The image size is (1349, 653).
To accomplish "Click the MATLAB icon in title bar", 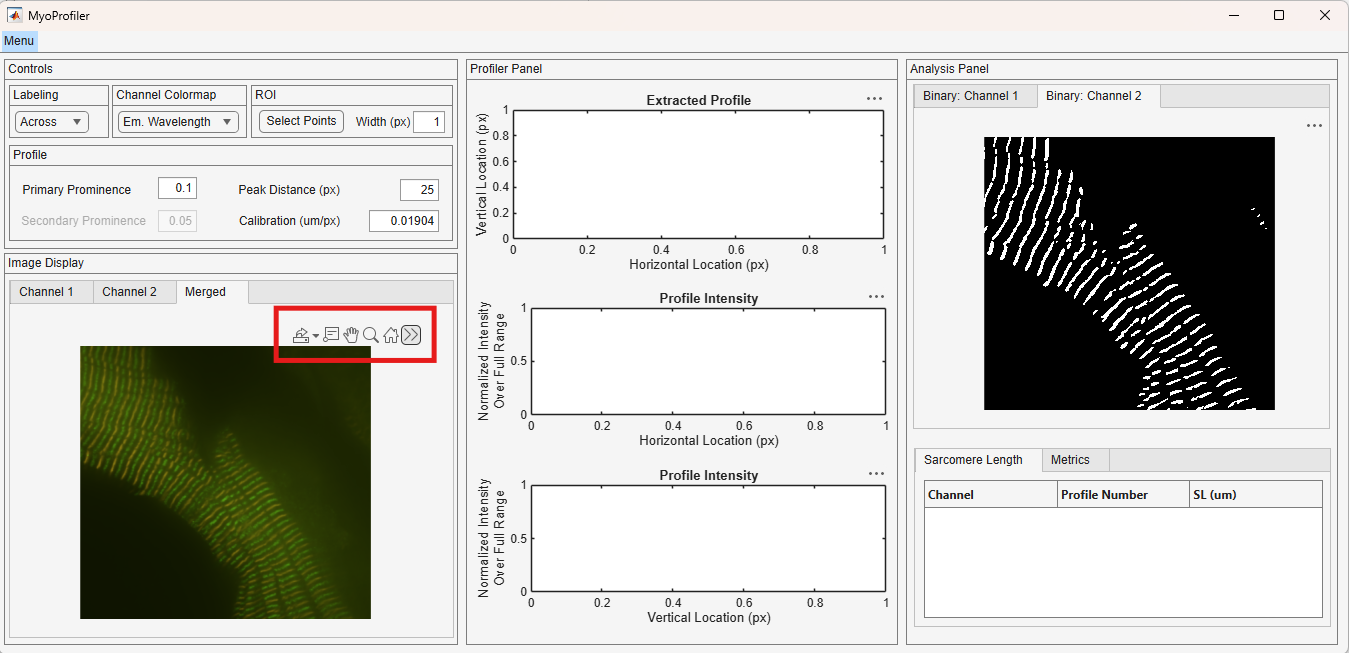I will tap(15, 15).
